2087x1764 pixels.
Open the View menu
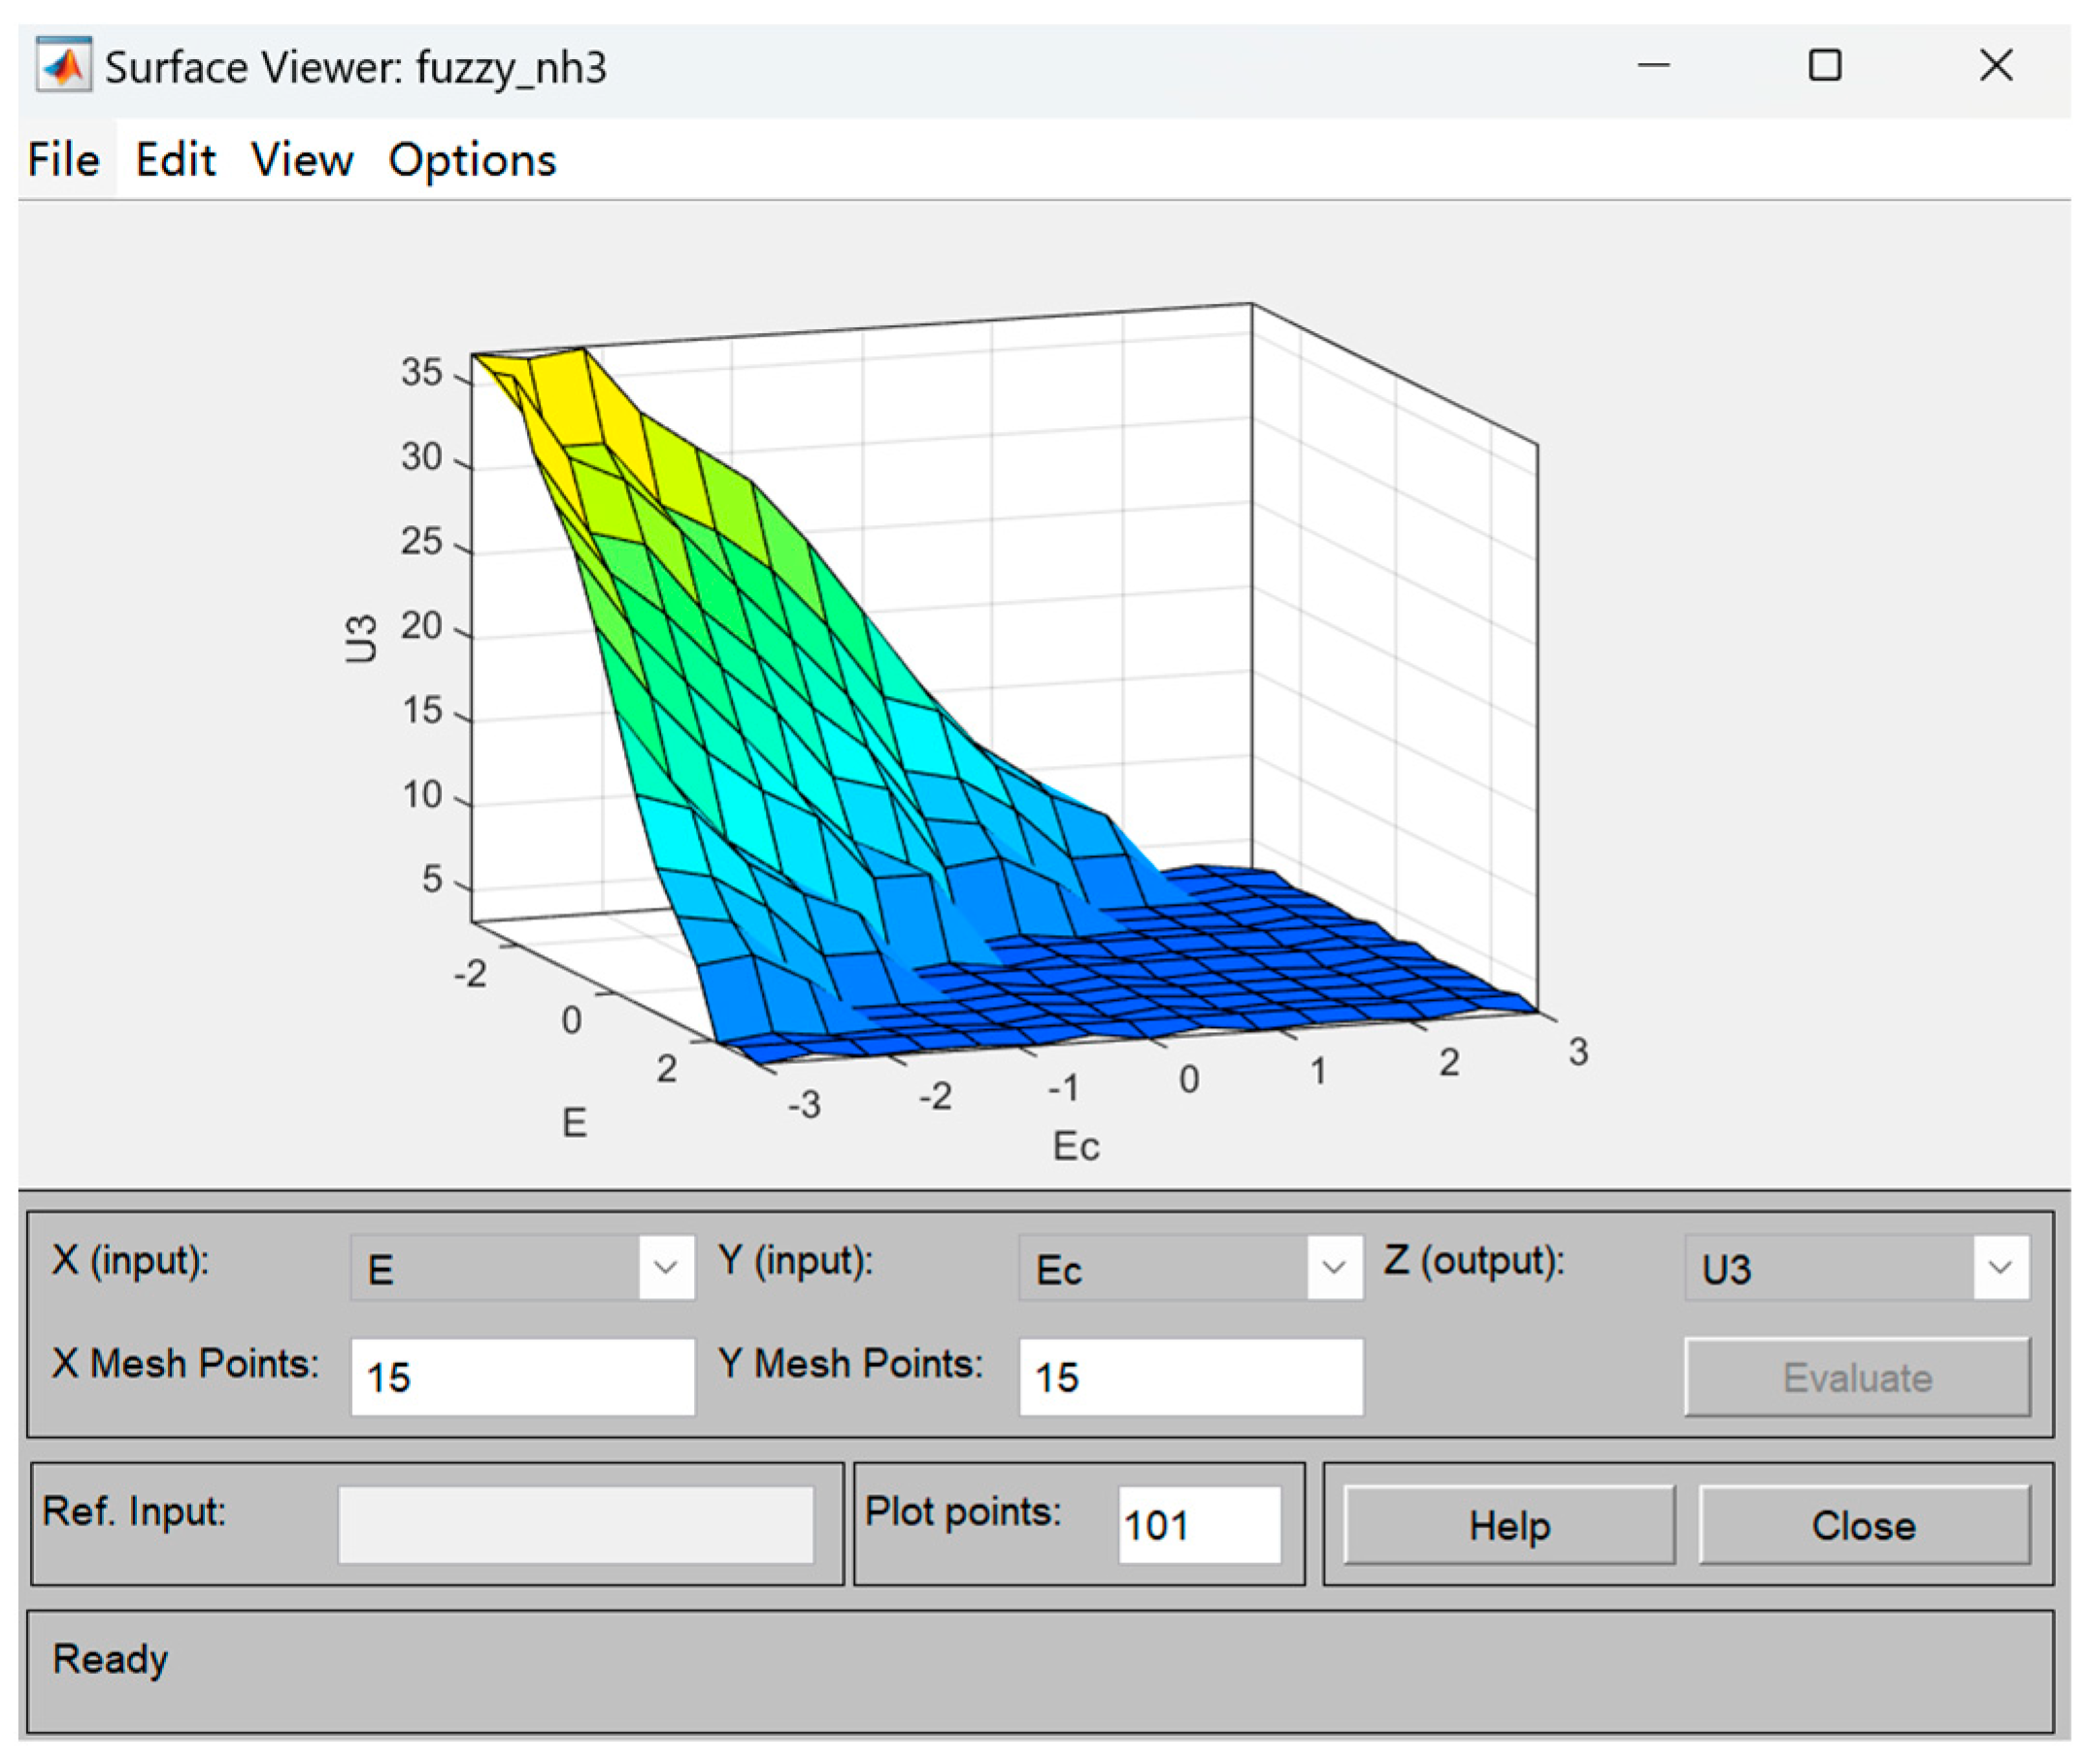(301, 160)
